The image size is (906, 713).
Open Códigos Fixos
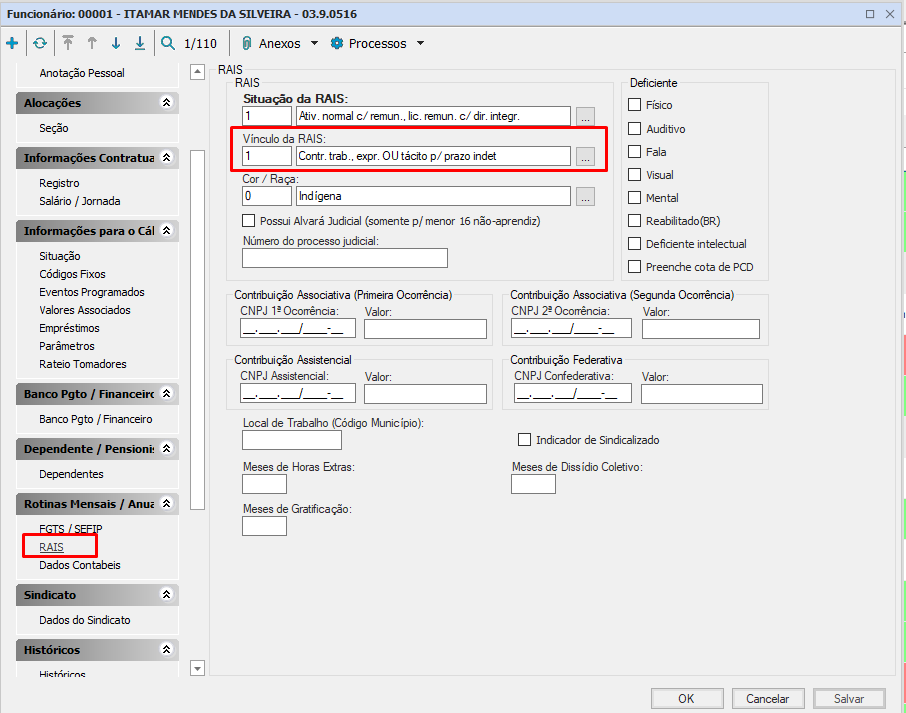click(72, 274)
